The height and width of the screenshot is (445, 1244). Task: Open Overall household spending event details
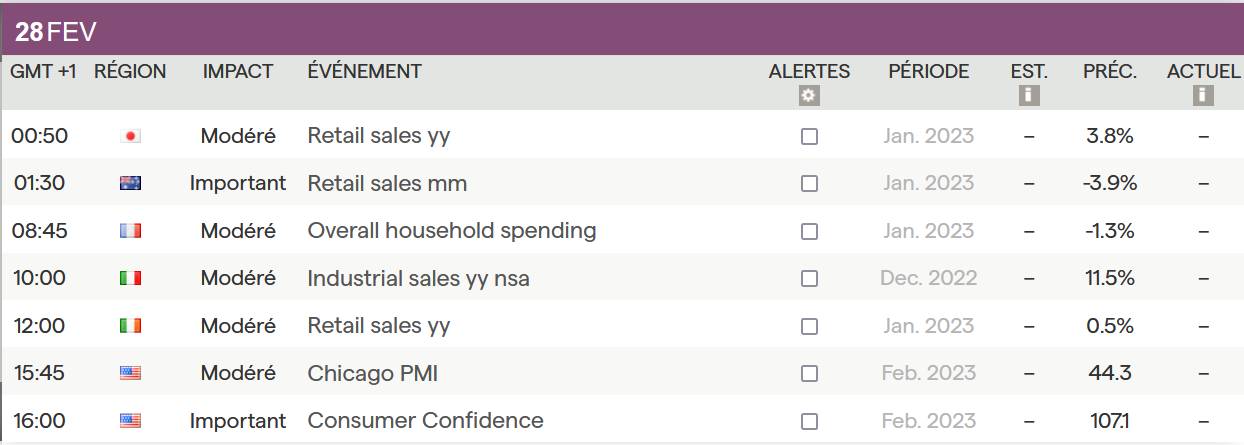coord(451,231)
